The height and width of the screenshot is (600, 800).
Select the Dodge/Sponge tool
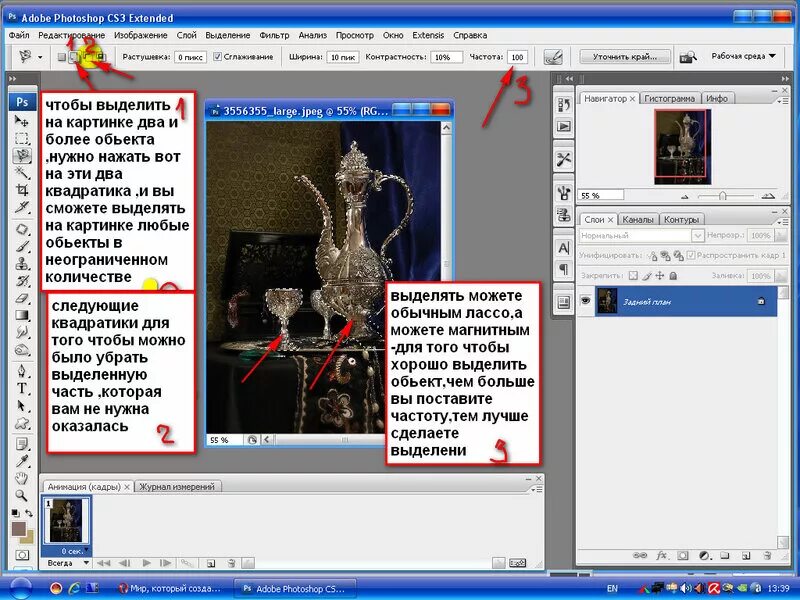click(x=21, y=350)
